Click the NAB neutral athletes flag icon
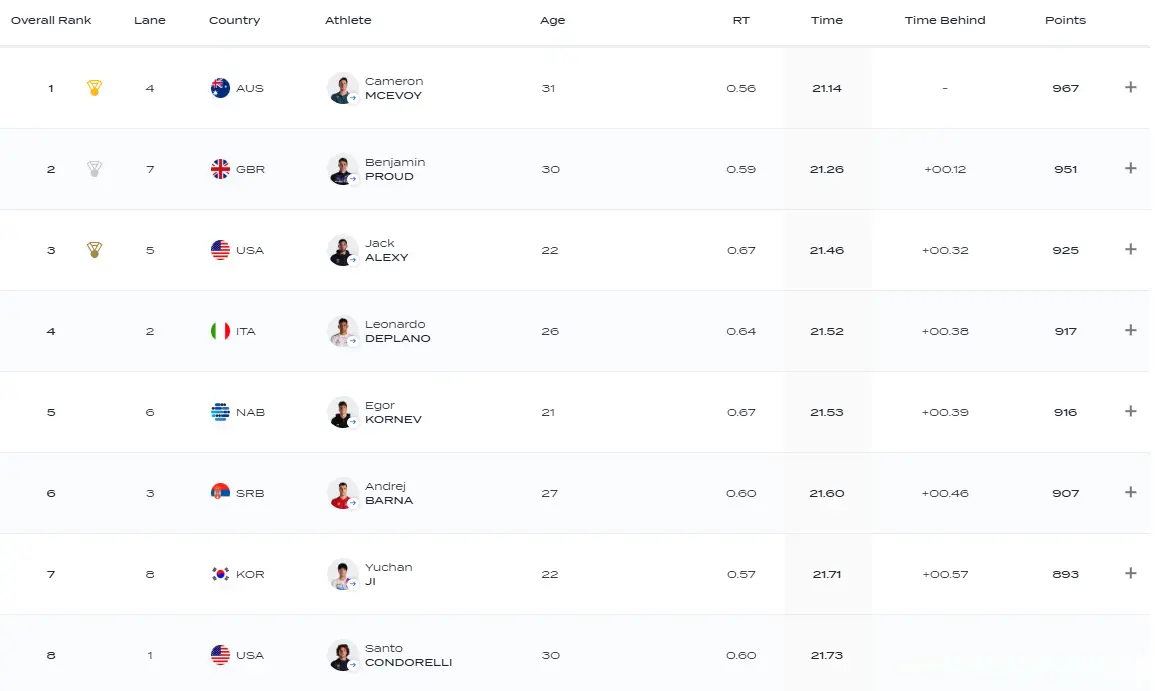1155x691 pixels. pyautogui.click(x=220, y=412)
